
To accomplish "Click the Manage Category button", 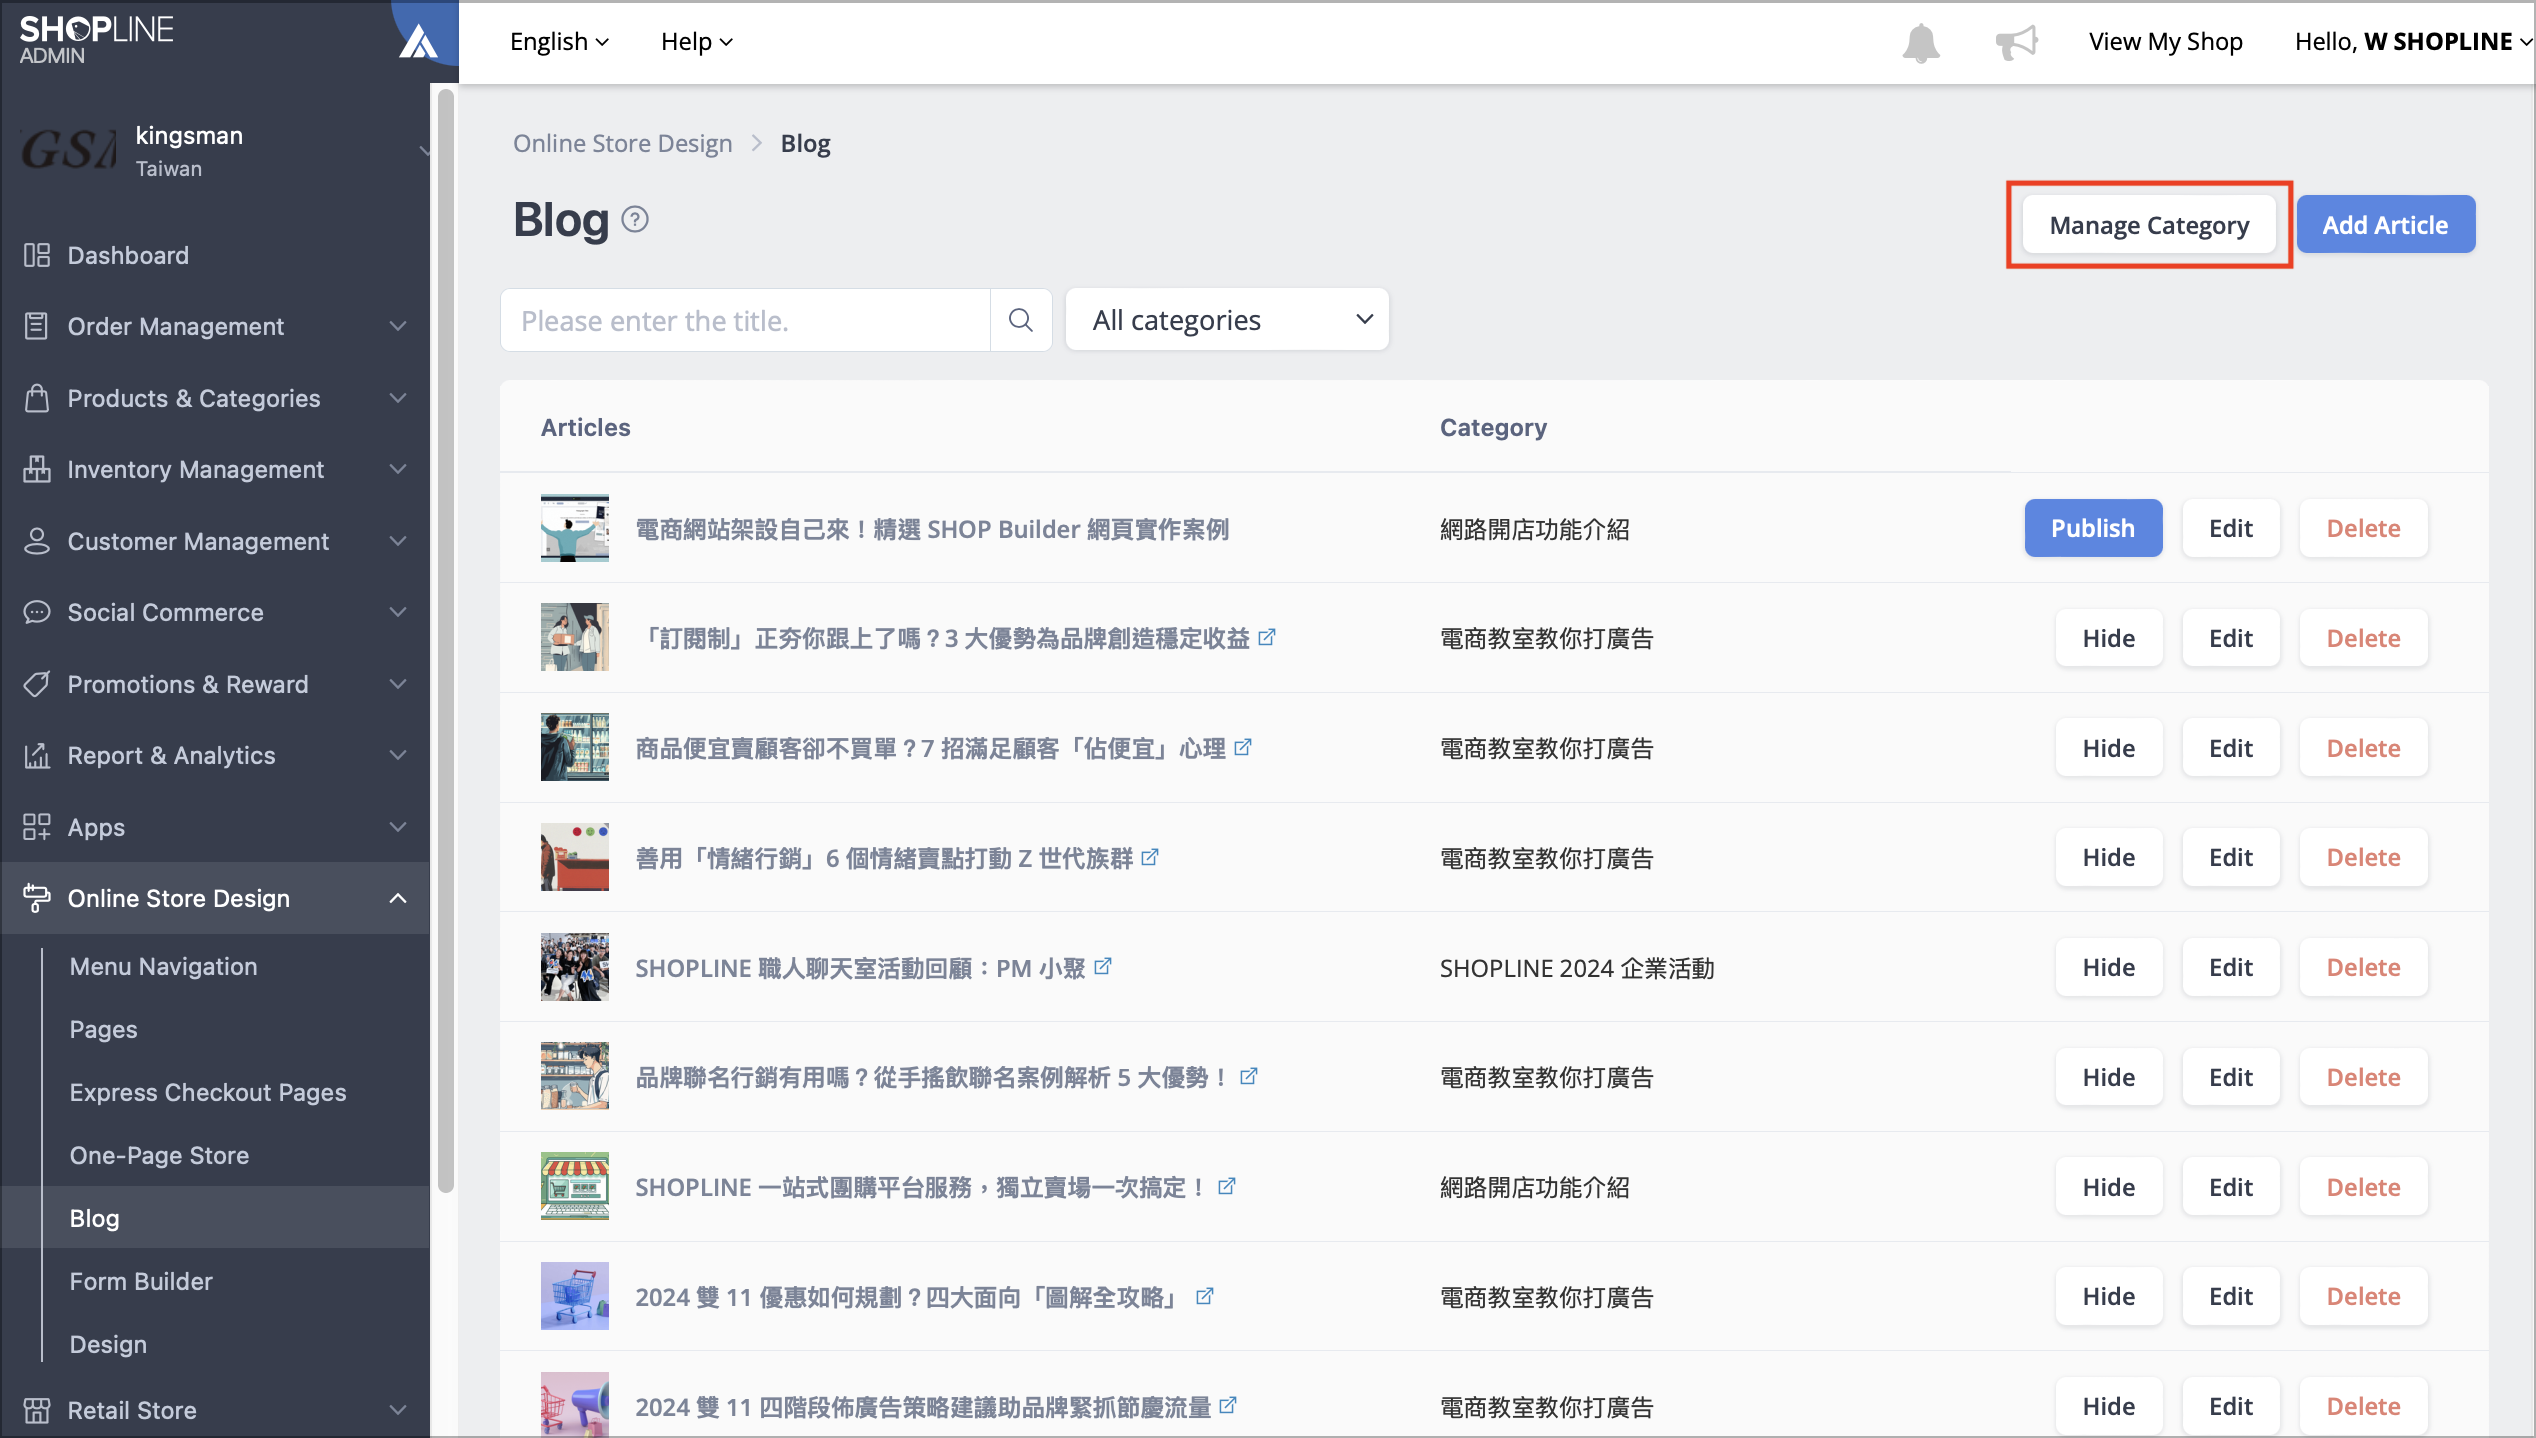I will [x=2149, y=225].
